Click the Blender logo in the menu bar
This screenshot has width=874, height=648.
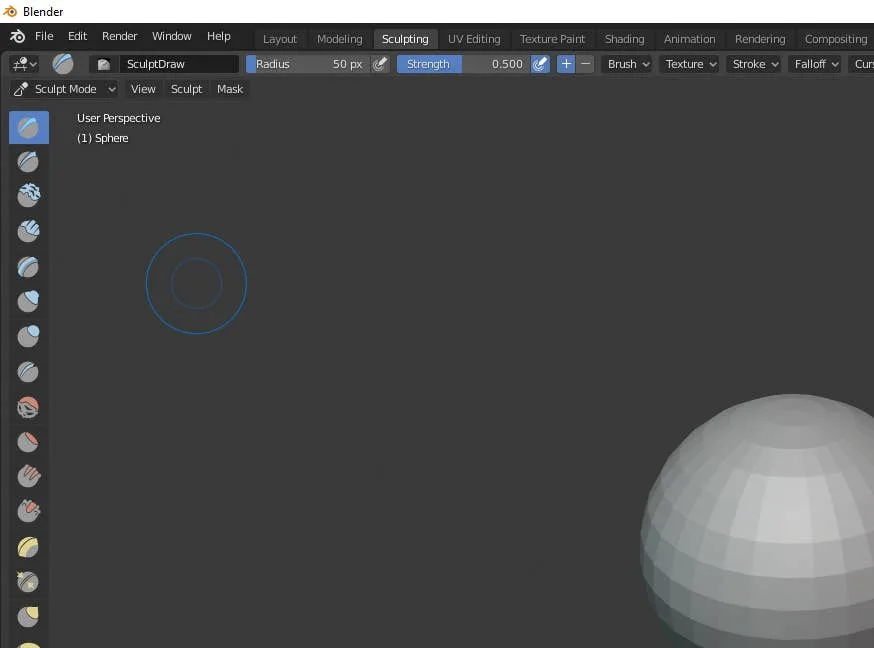point(17,36)
